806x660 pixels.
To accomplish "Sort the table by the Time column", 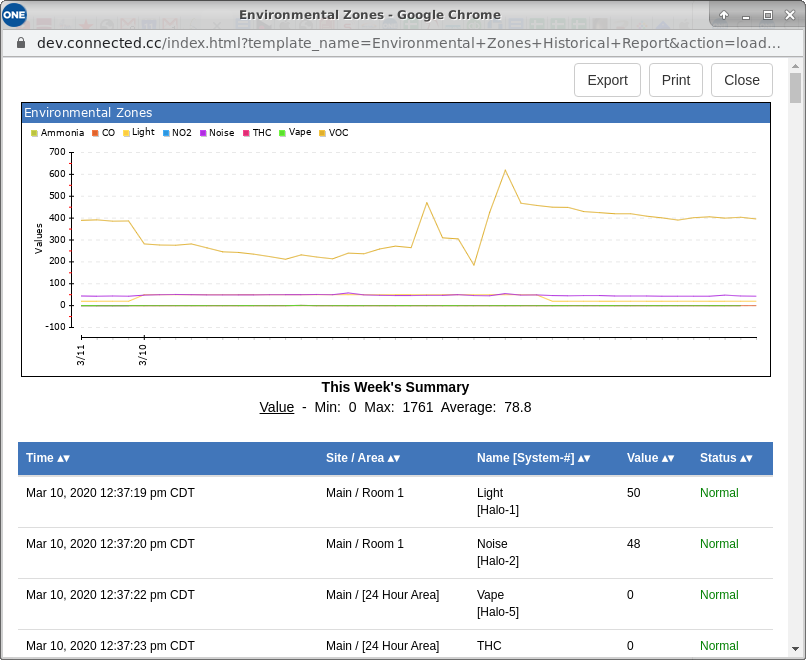I will point(48,458).
